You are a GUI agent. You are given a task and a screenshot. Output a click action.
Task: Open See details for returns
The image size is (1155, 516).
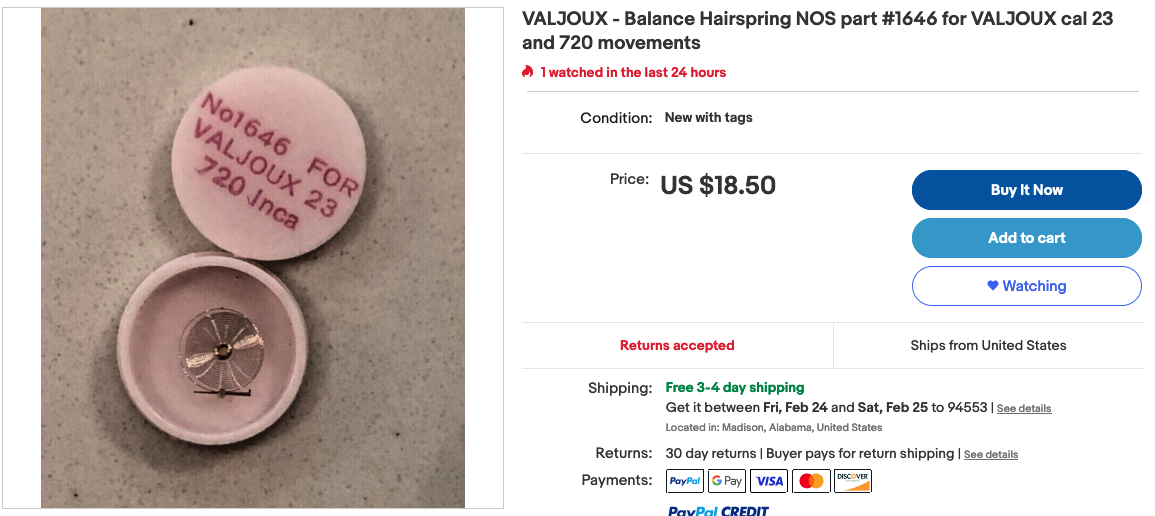tap(991, 454)
